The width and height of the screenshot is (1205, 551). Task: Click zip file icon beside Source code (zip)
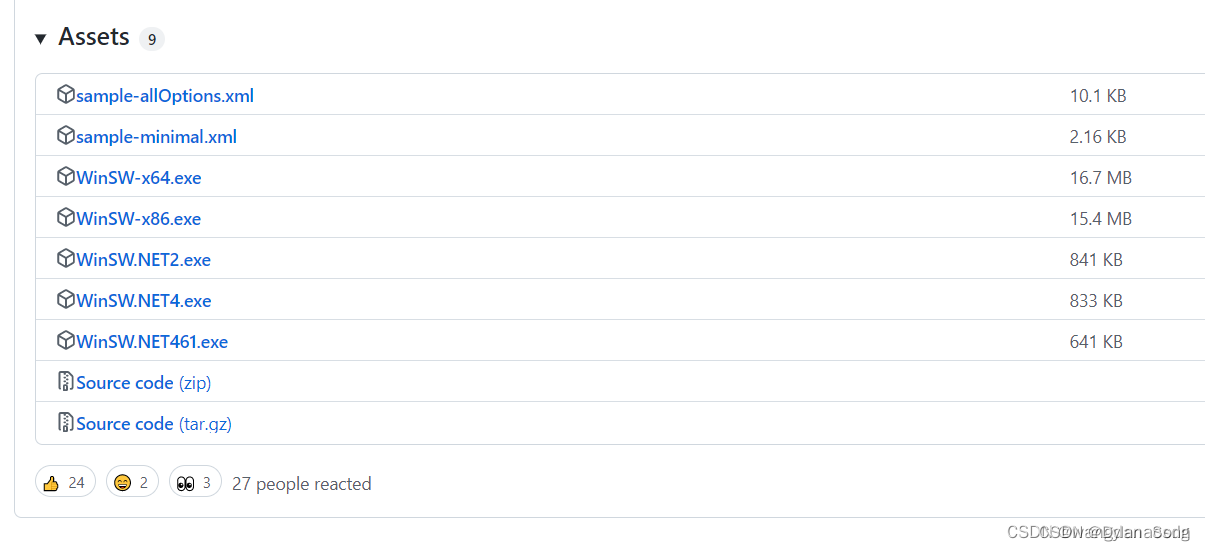point(66,382)
